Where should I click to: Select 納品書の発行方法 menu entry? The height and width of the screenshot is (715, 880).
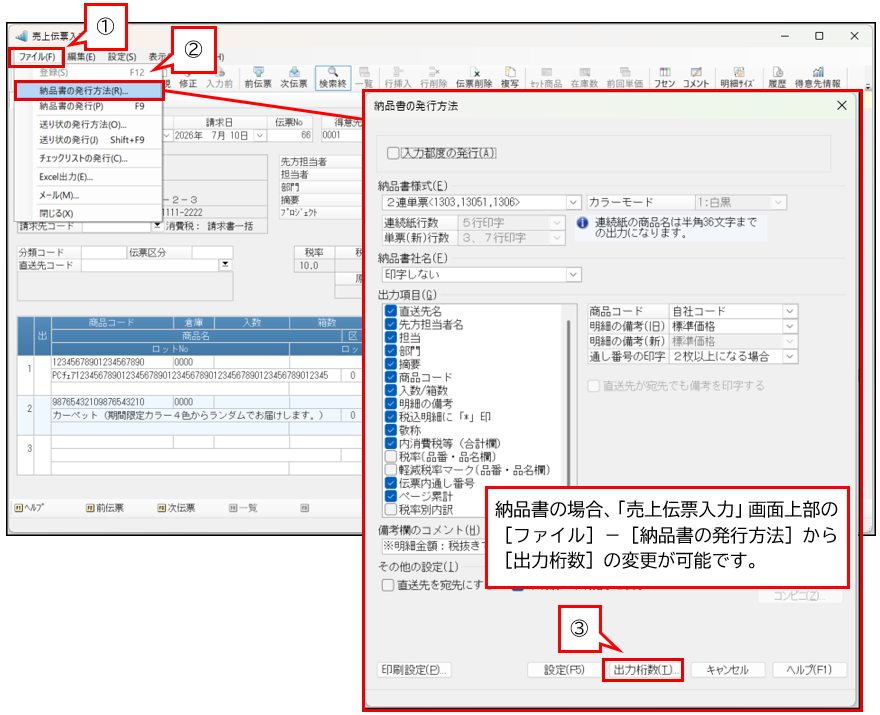[89, 91]
